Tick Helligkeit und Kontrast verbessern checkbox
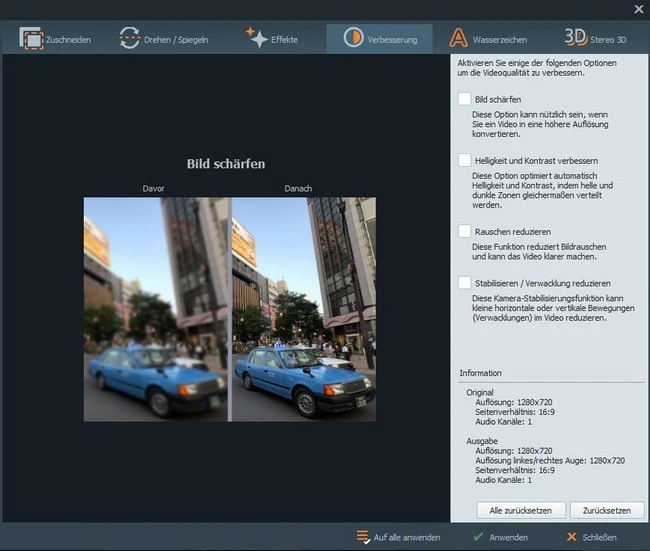The width and height of the screenshot is (650, 551). (x=464, y=160)
